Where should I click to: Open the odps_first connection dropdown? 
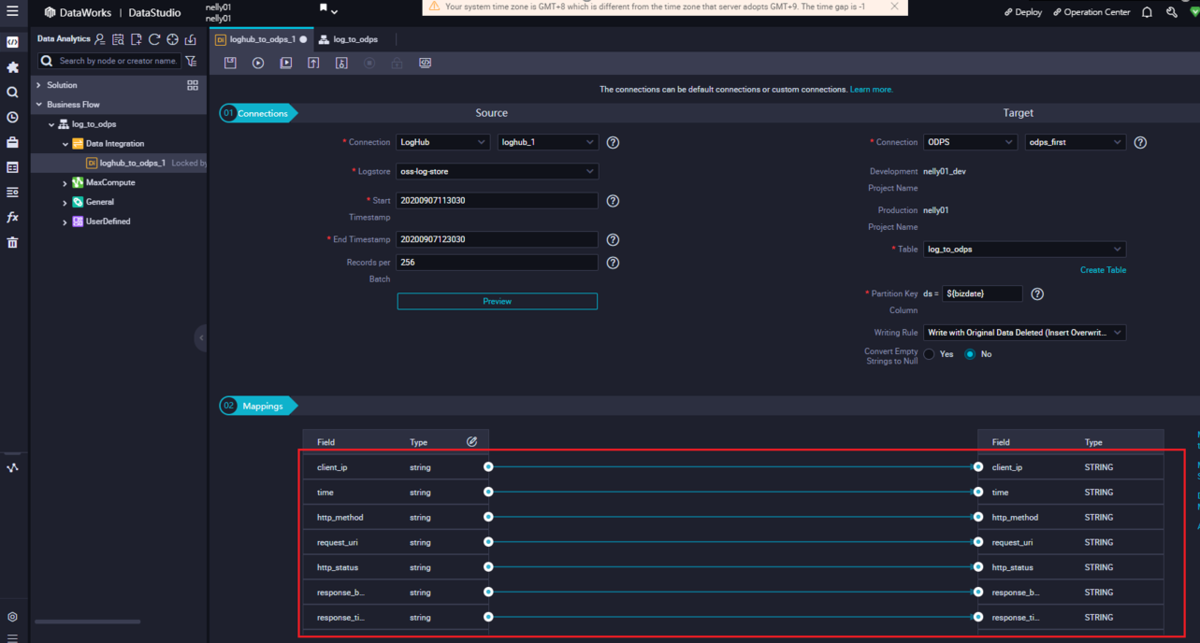point(1075,142)
